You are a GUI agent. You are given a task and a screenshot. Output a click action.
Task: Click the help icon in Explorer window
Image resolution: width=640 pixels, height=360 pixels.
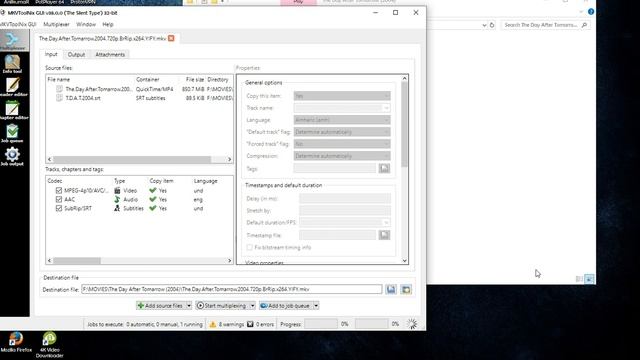coord(591,12)
